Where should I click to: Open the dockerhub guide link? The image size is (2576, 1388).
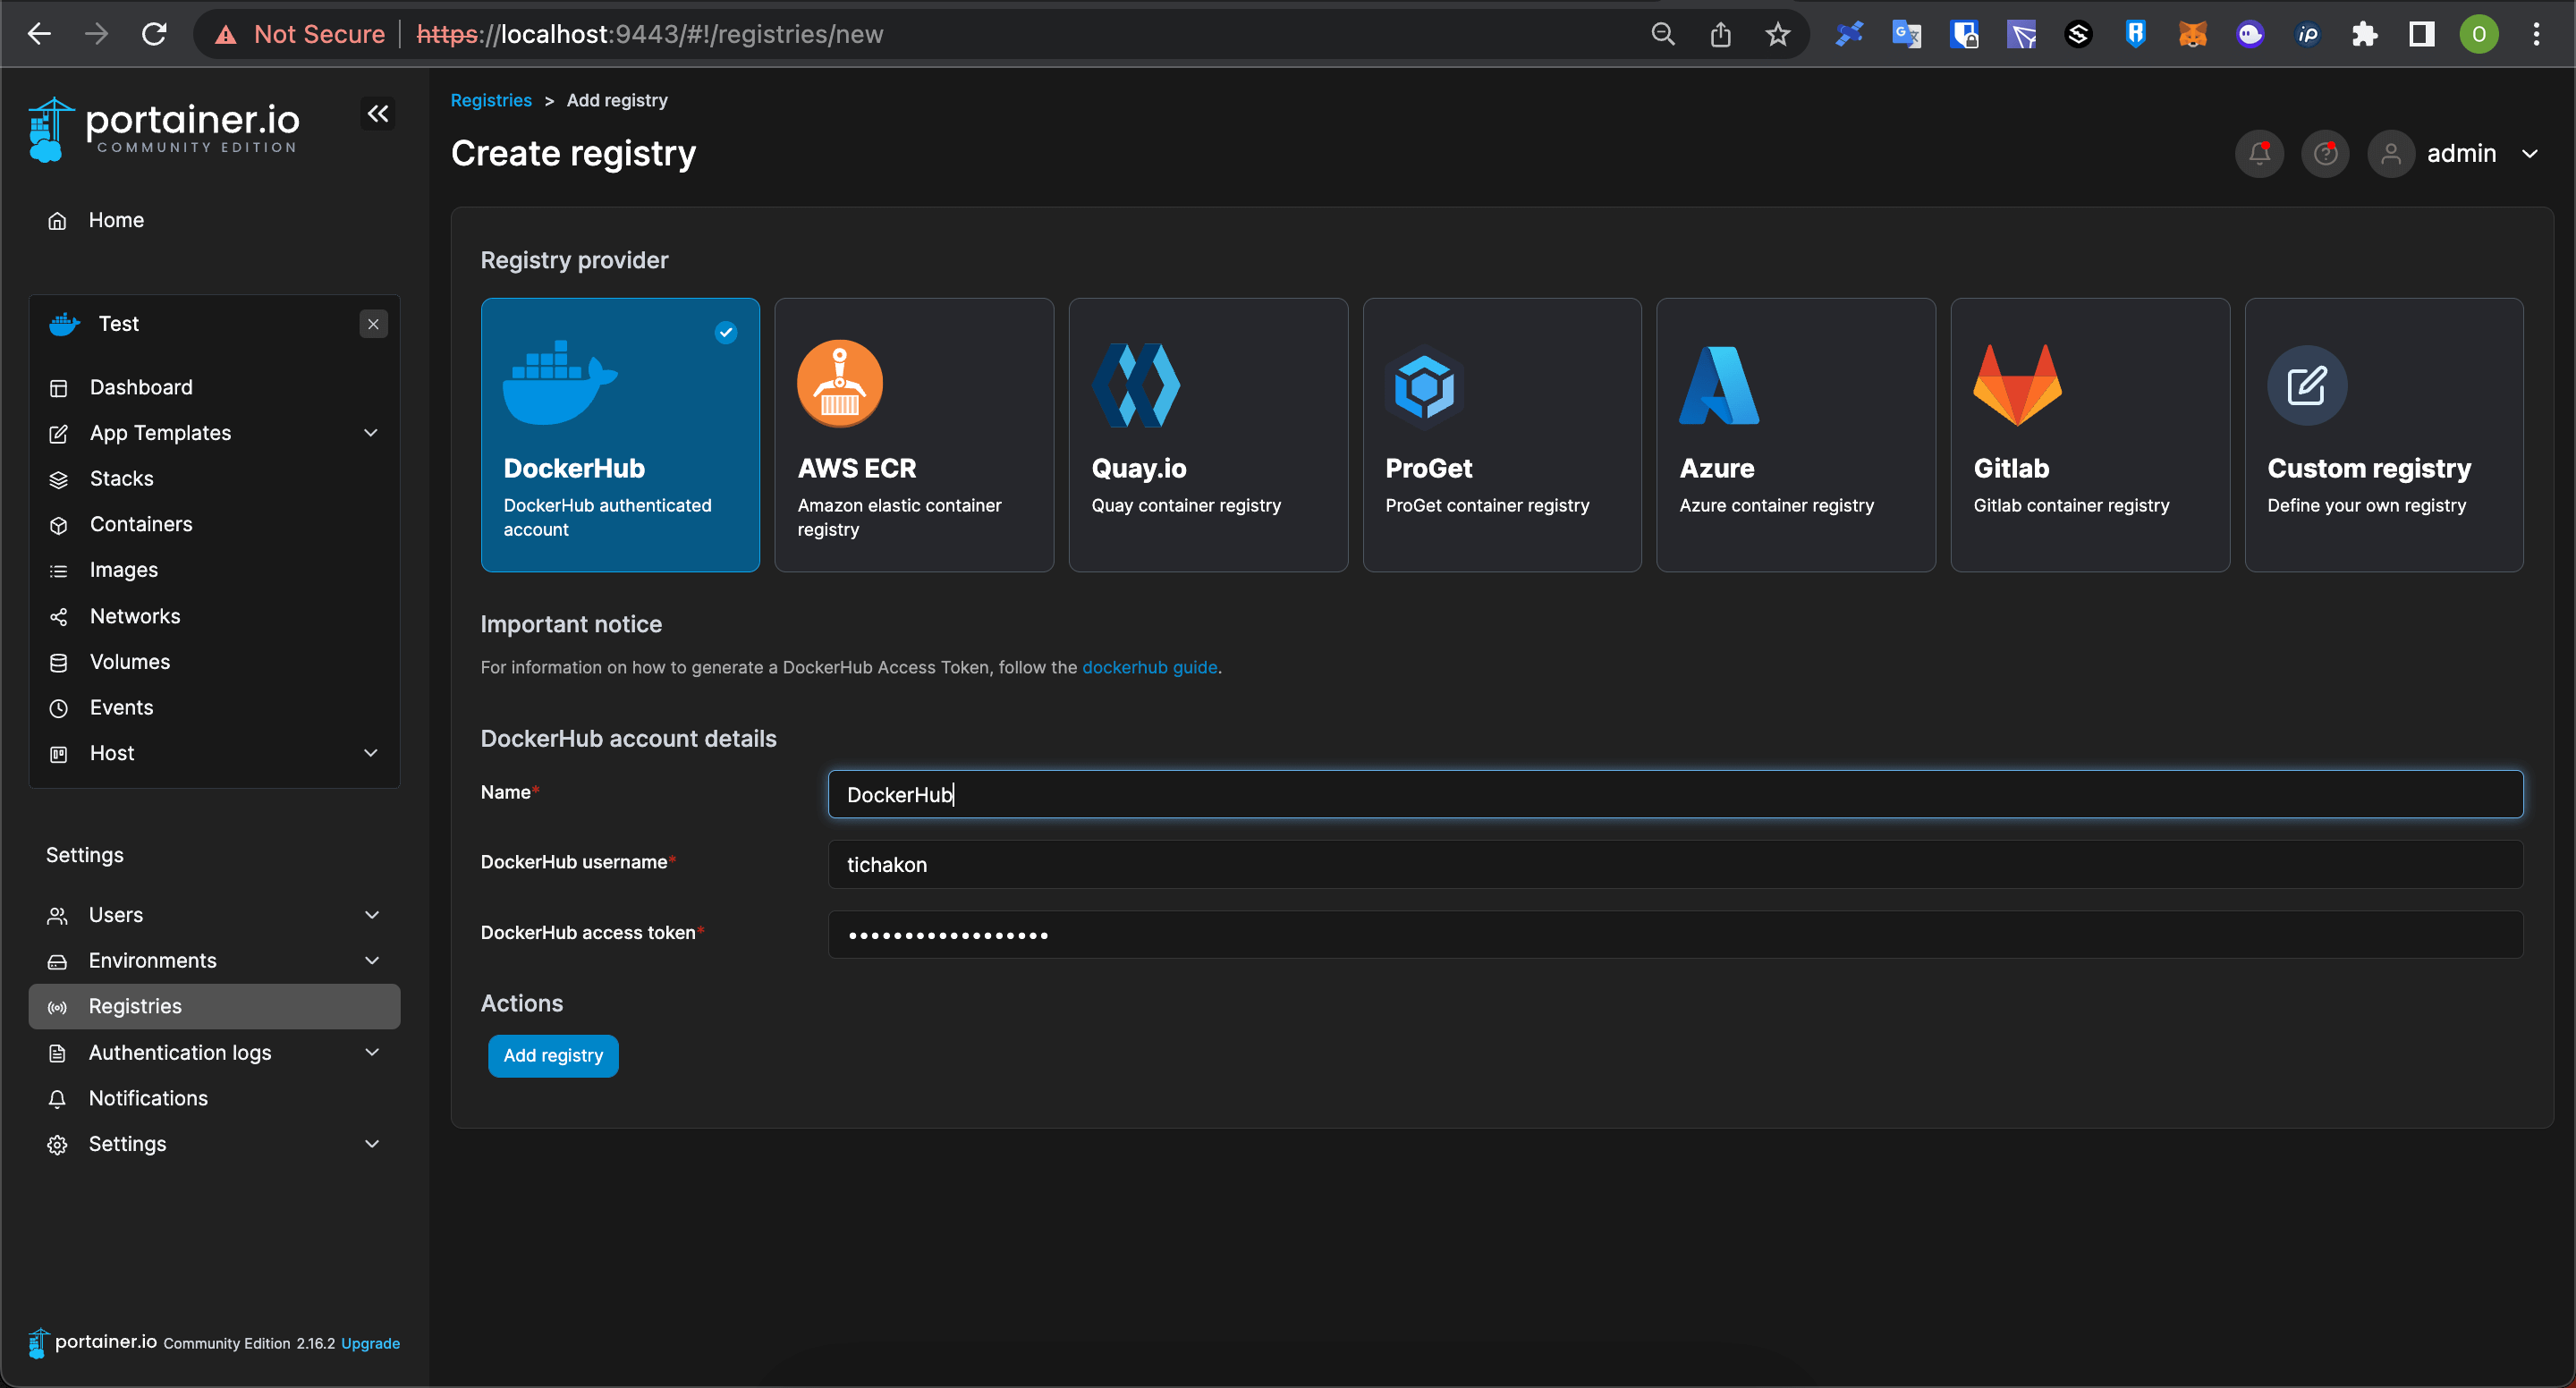[1149, 667]
